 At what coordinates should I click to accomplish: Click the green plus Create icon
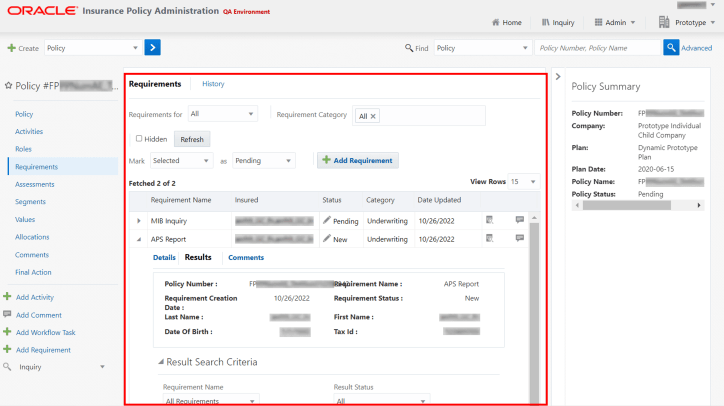point(12,48)
